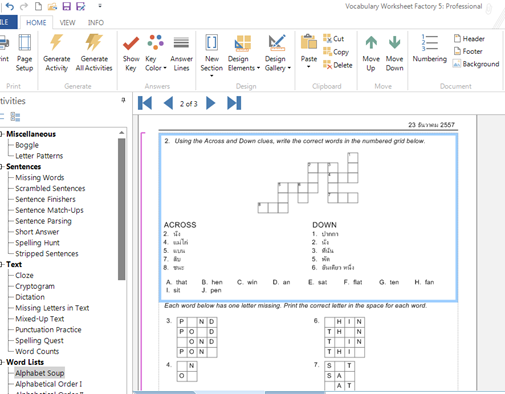
Task: Select the Missing Words activity
Action: [39, 177]
